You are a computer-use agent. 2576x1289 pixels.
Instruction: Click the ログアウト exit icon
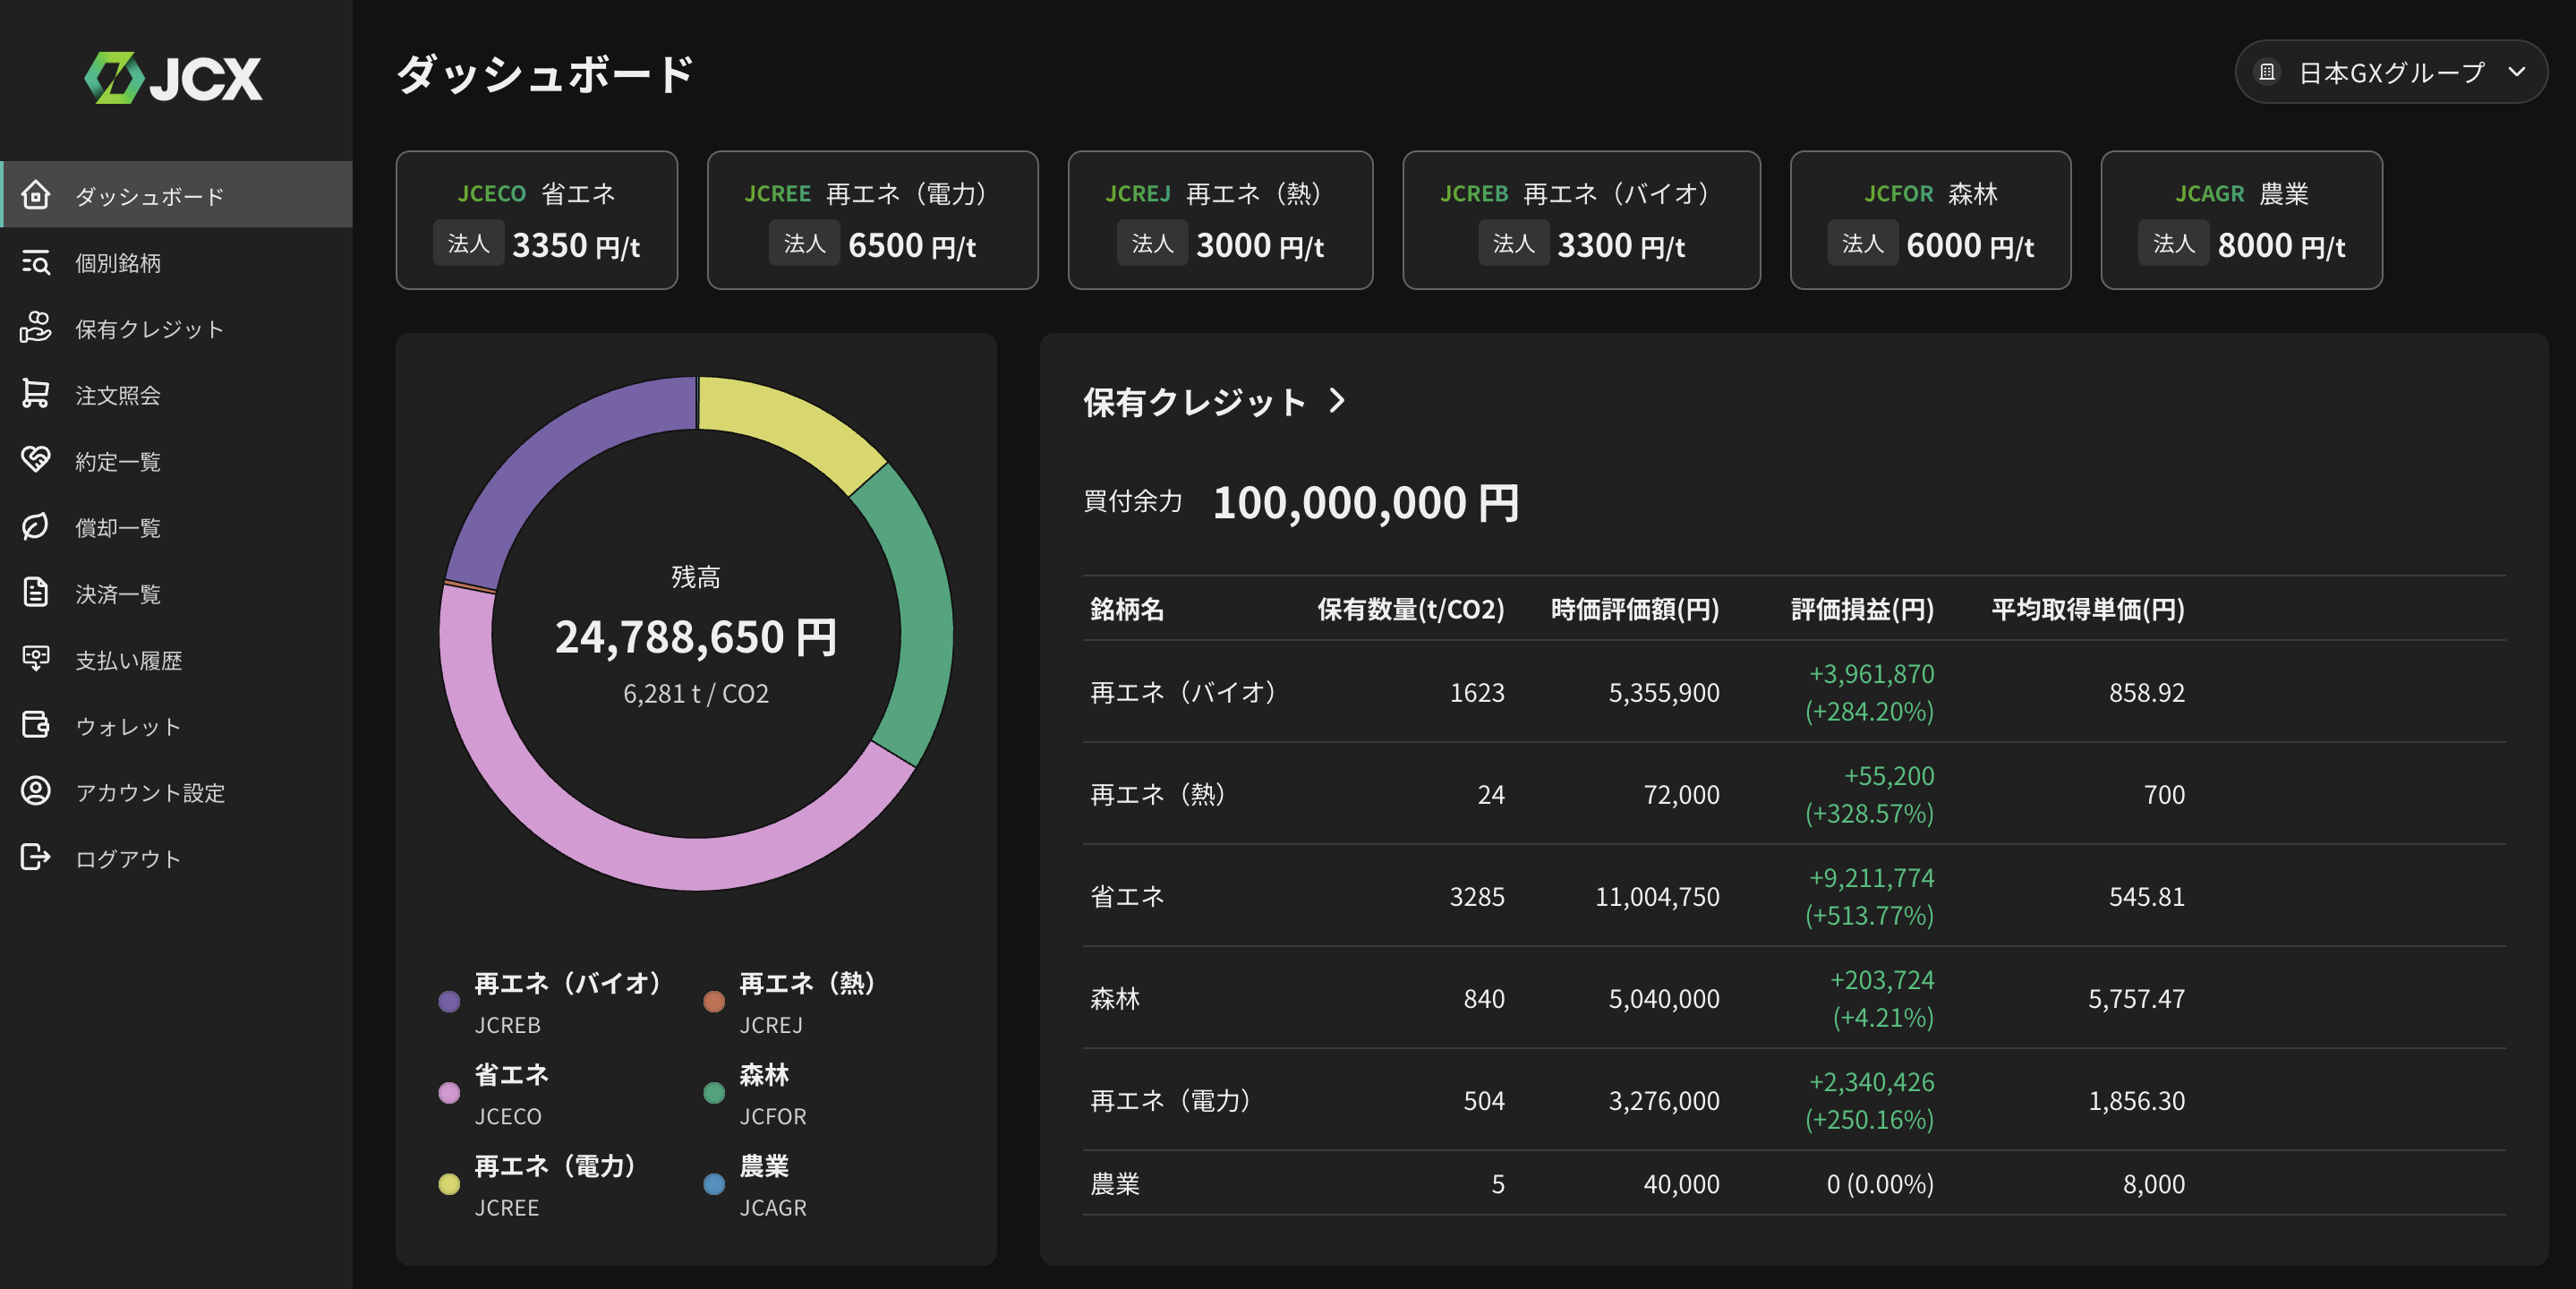point(36,857)
